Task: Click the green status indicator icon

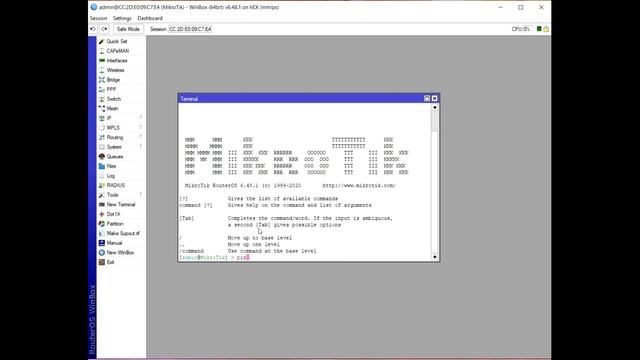Action: [539, 29]
